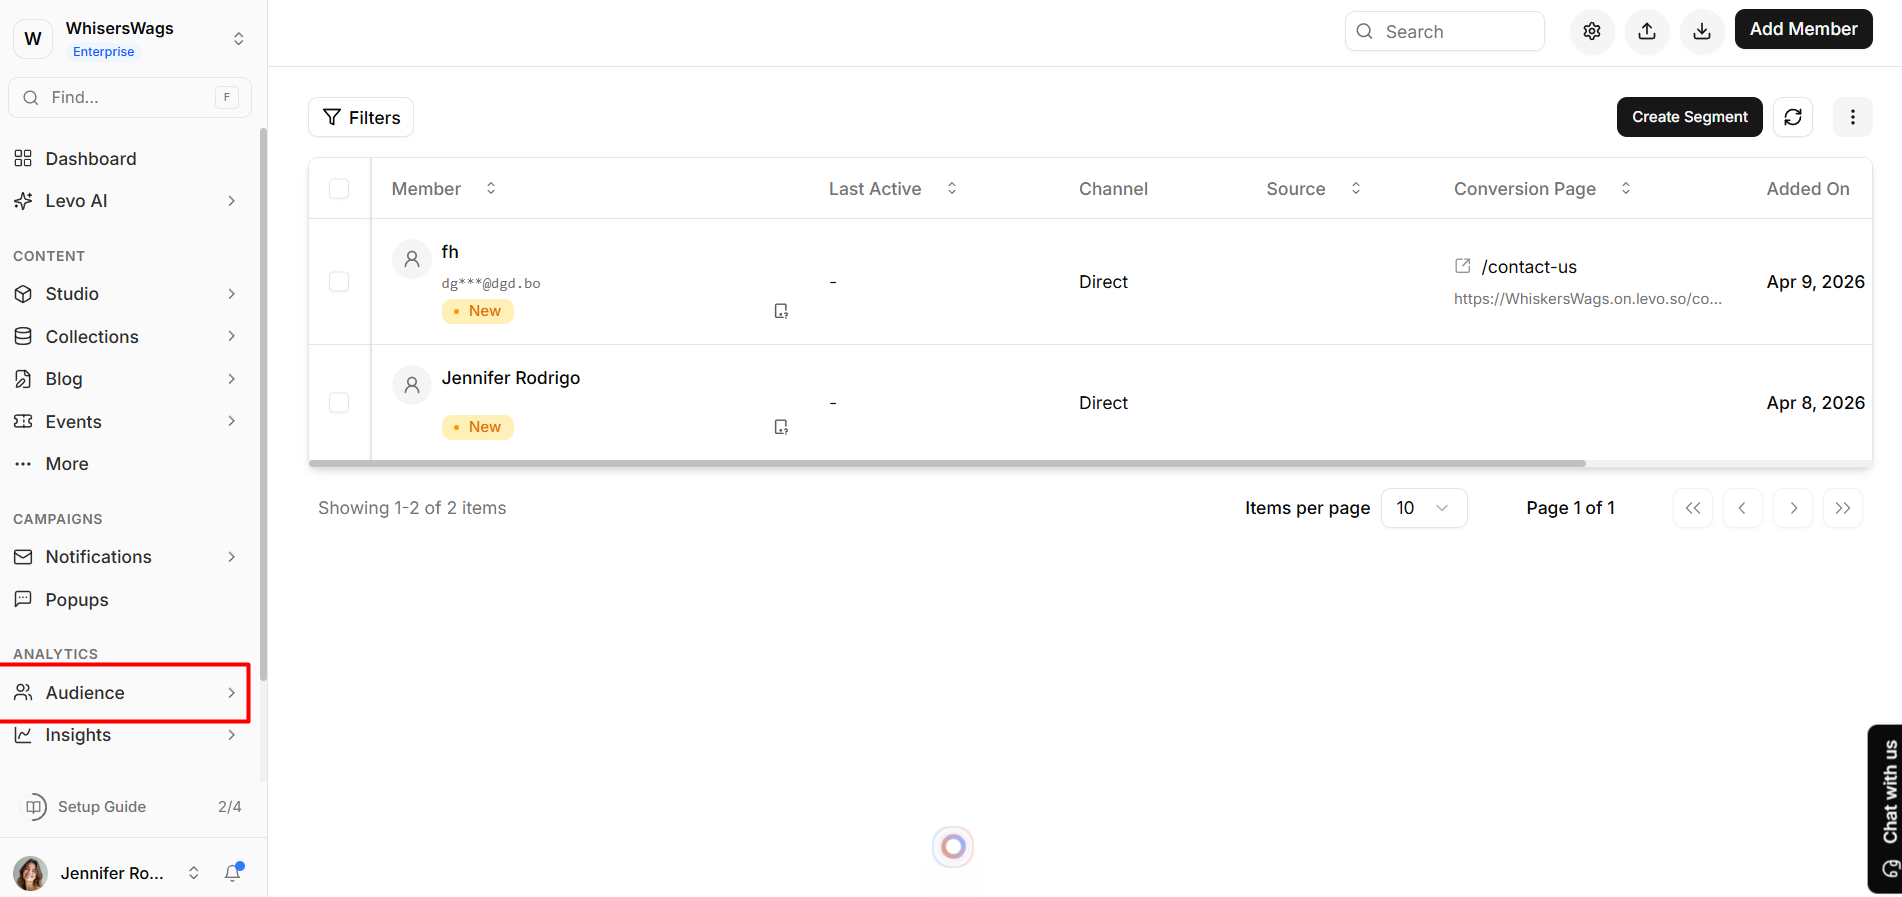Click the notifications bell icon
The image size is (1902, 897).
[x=233, y=873]
